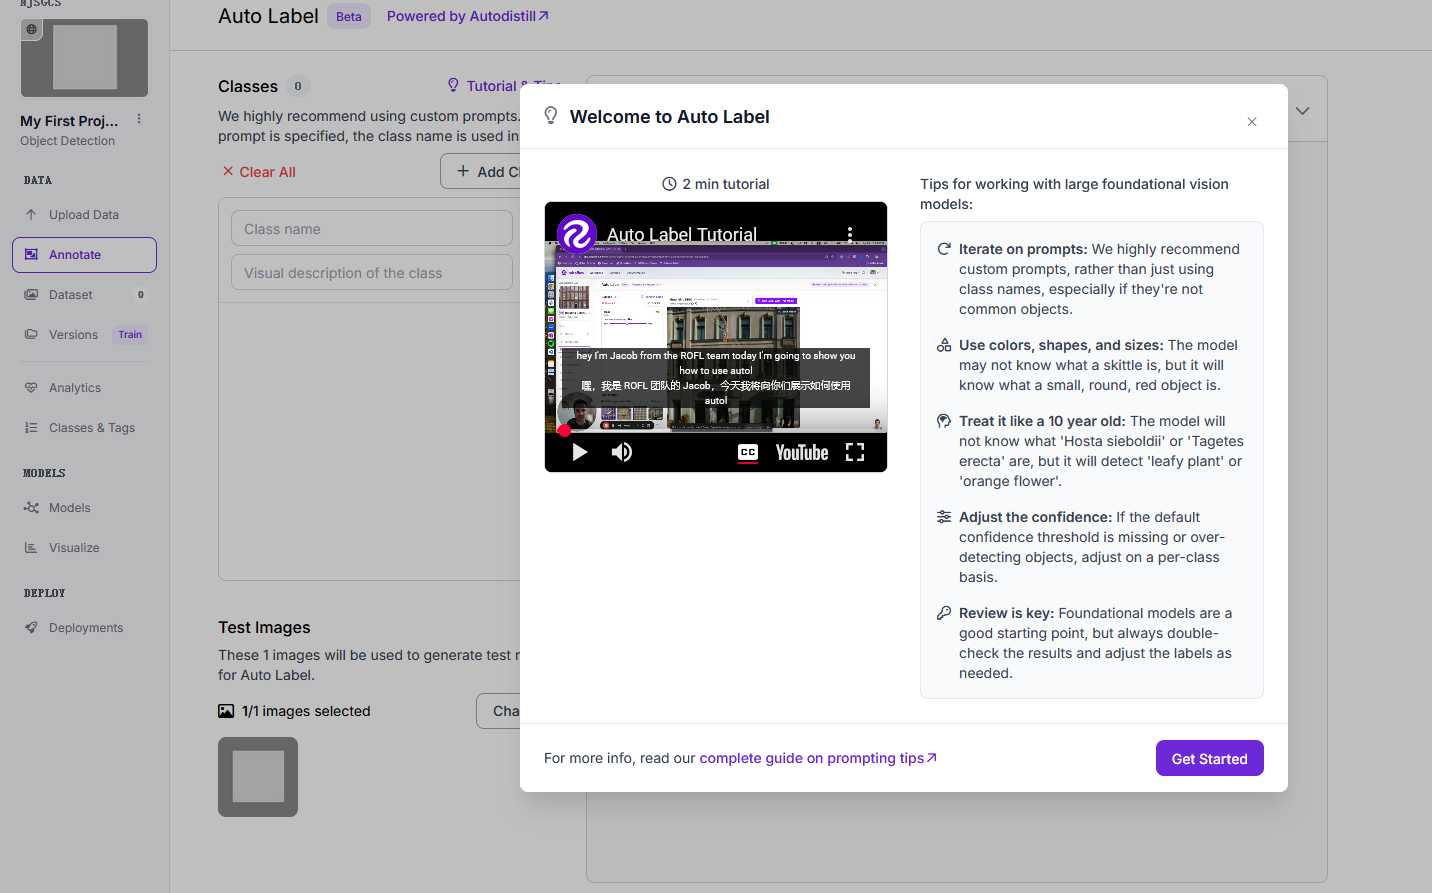Open Deployments in the sidebar
This screenshot has height=893, width=1432.
84,628
